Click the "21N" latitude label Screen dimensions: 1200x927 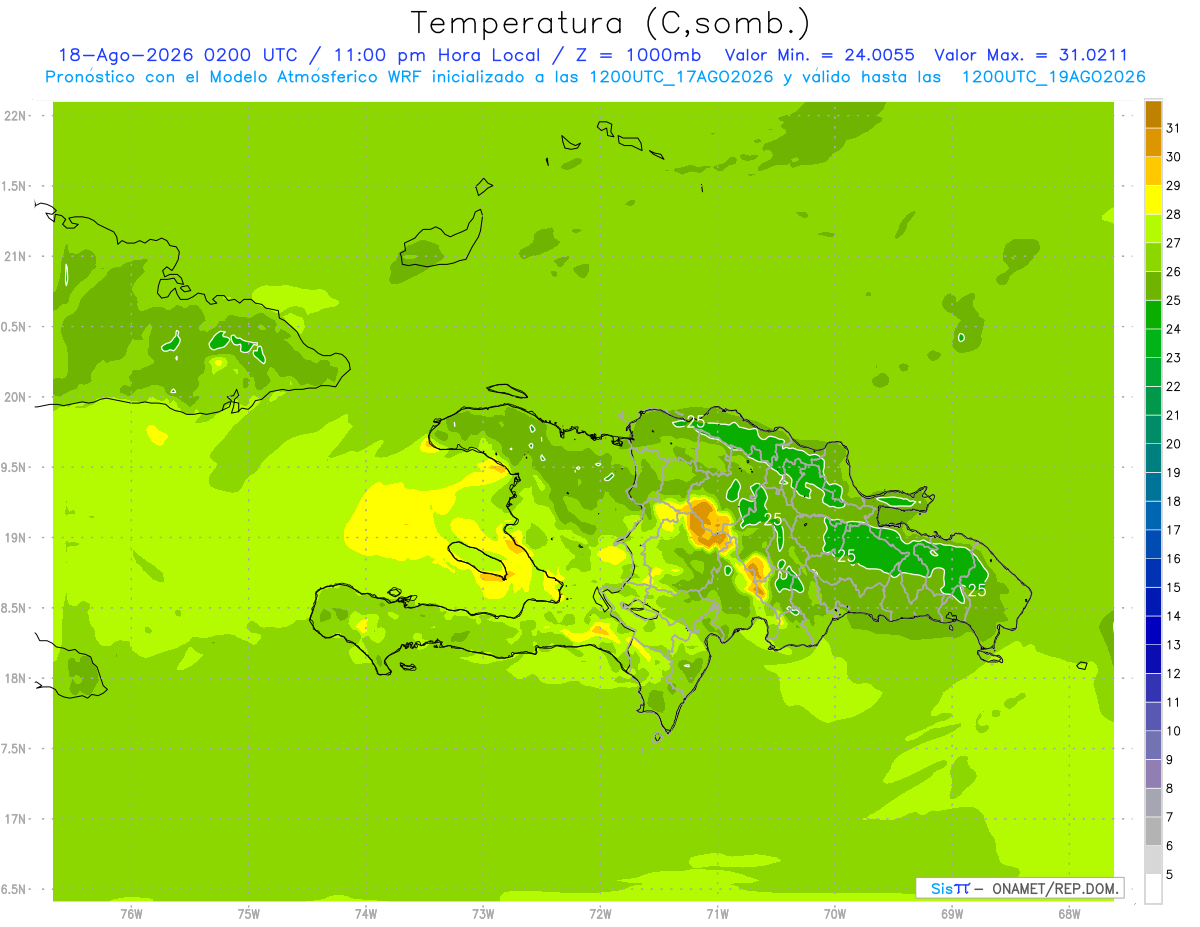(x=15, y=257)
